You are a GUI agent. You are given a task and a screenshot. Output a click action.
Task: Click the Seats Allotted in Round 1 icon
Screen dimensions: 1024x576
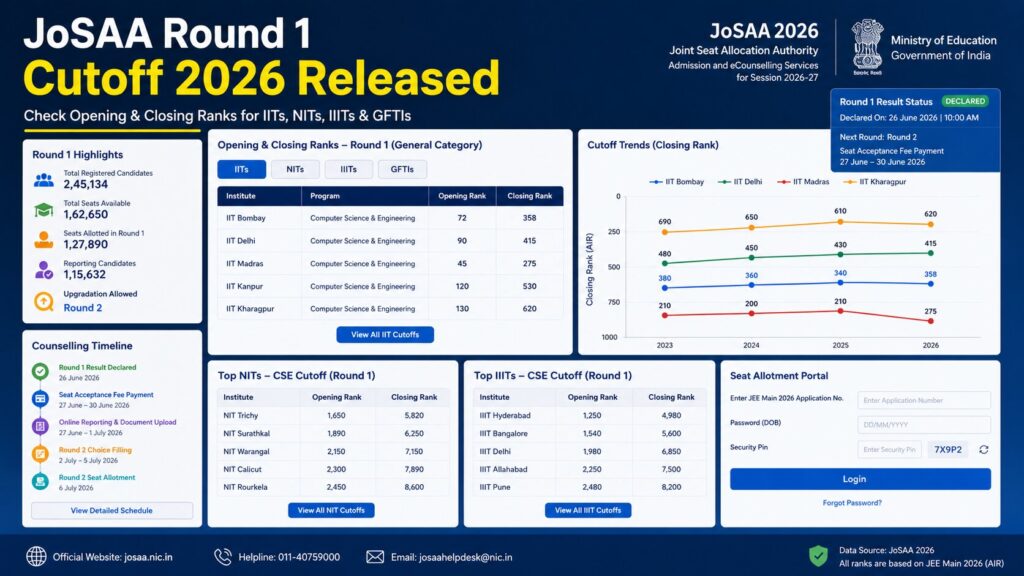44,240
